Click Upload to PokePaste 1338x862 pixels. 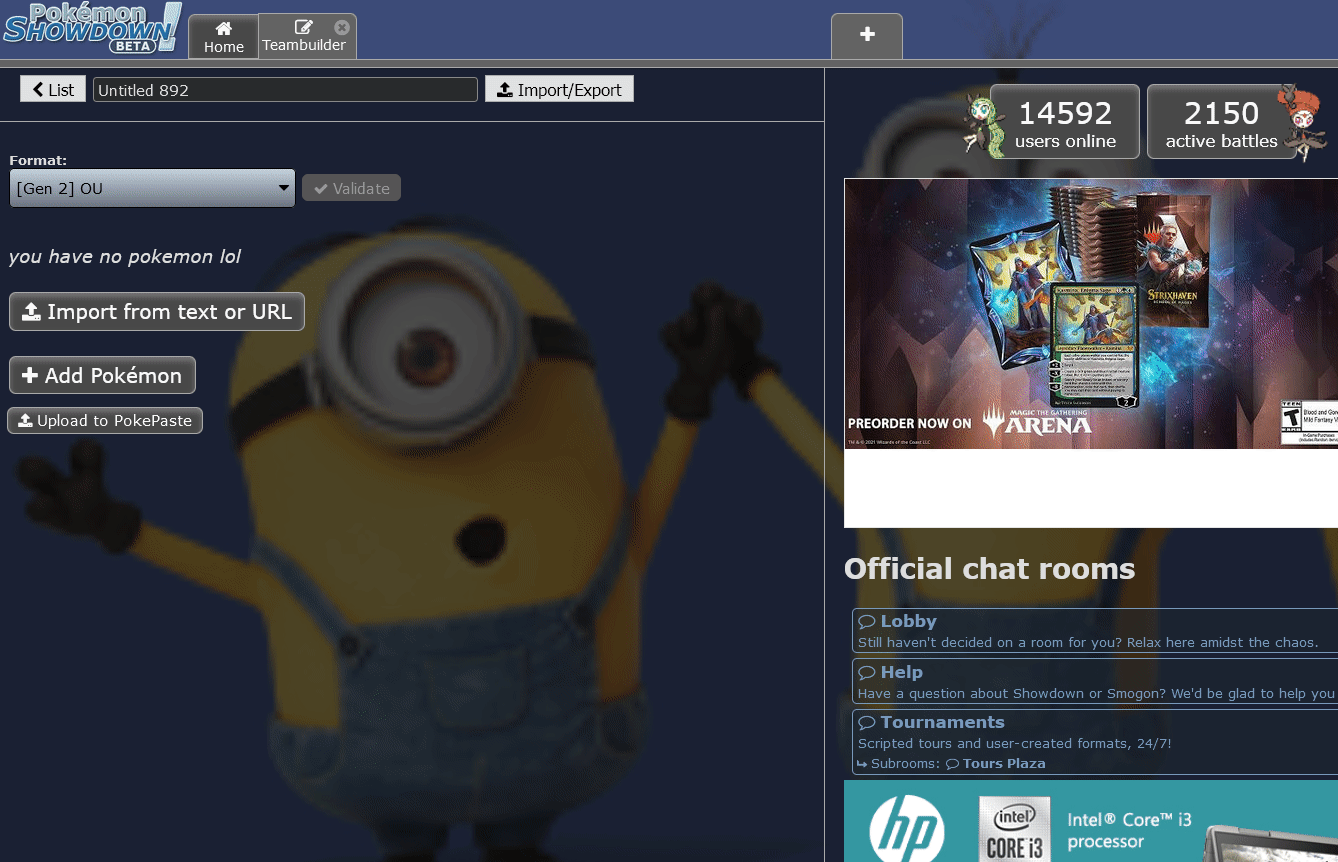[105, 421]
